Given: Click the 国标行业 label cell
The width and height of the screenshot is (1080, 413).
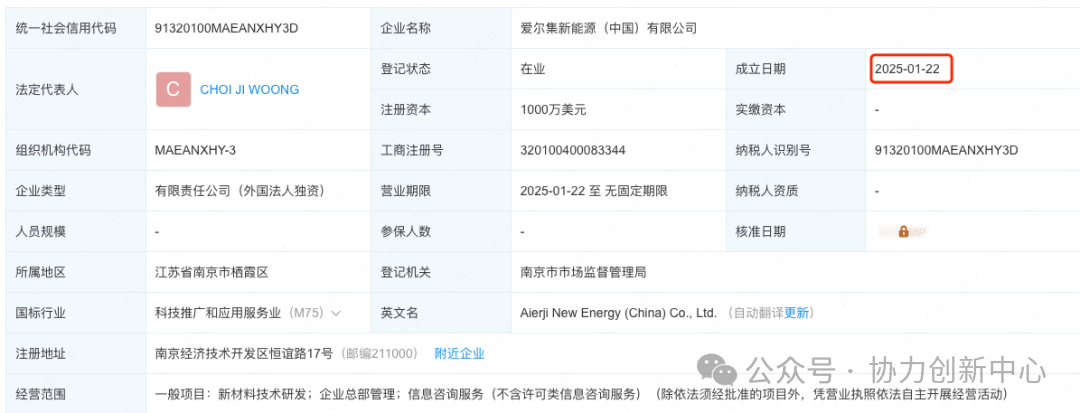Looking at the screenshot, I should pos(76,313).
